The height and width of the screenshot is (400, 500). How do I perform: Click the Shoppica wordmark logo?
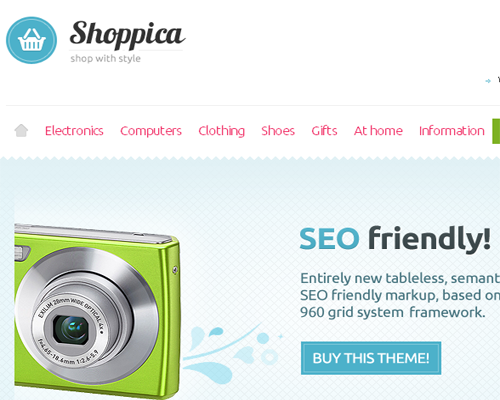coord(127,34)
